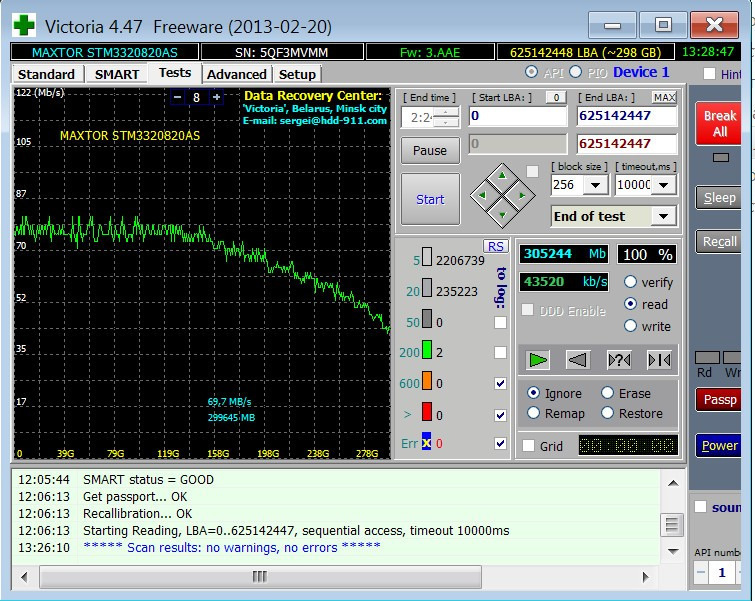Select the random scan ?▶◀ icon
Screen dimensions: 755x601
click(x=618, y=359)
